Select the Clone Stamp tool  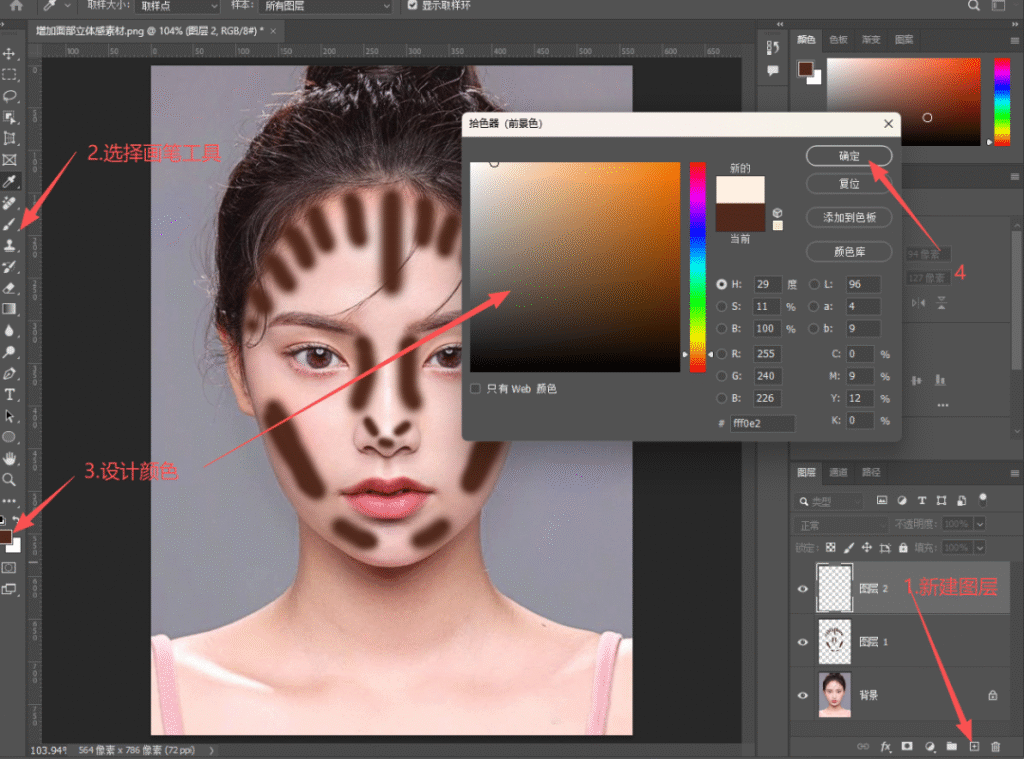pyautogui.click(x=9, y=246)
